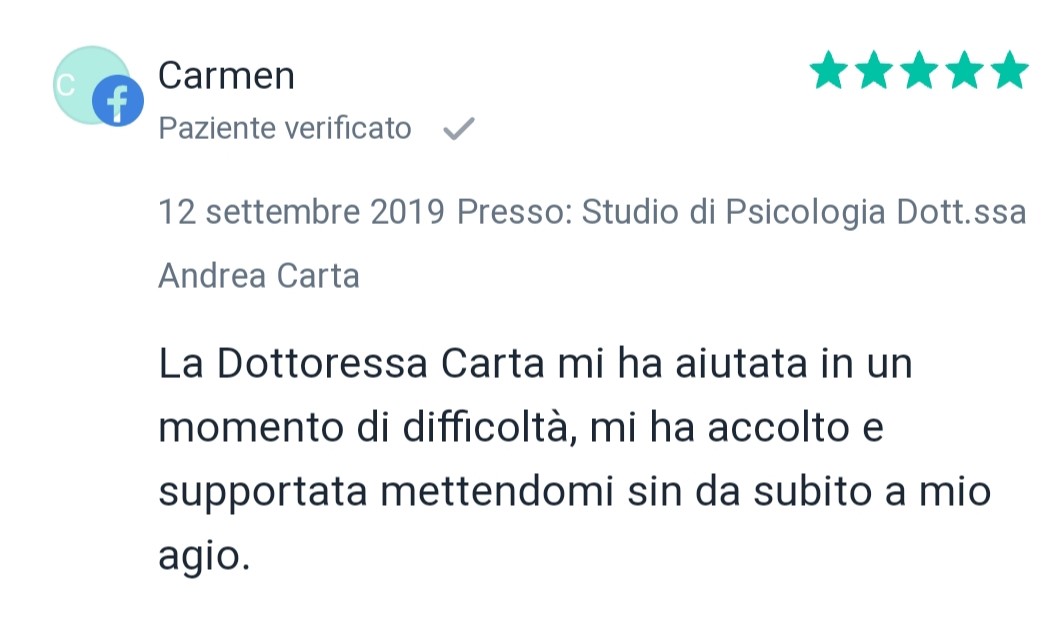Click the fourth rating star
This screenshot has width=1060, height=620.
point(965,70)
